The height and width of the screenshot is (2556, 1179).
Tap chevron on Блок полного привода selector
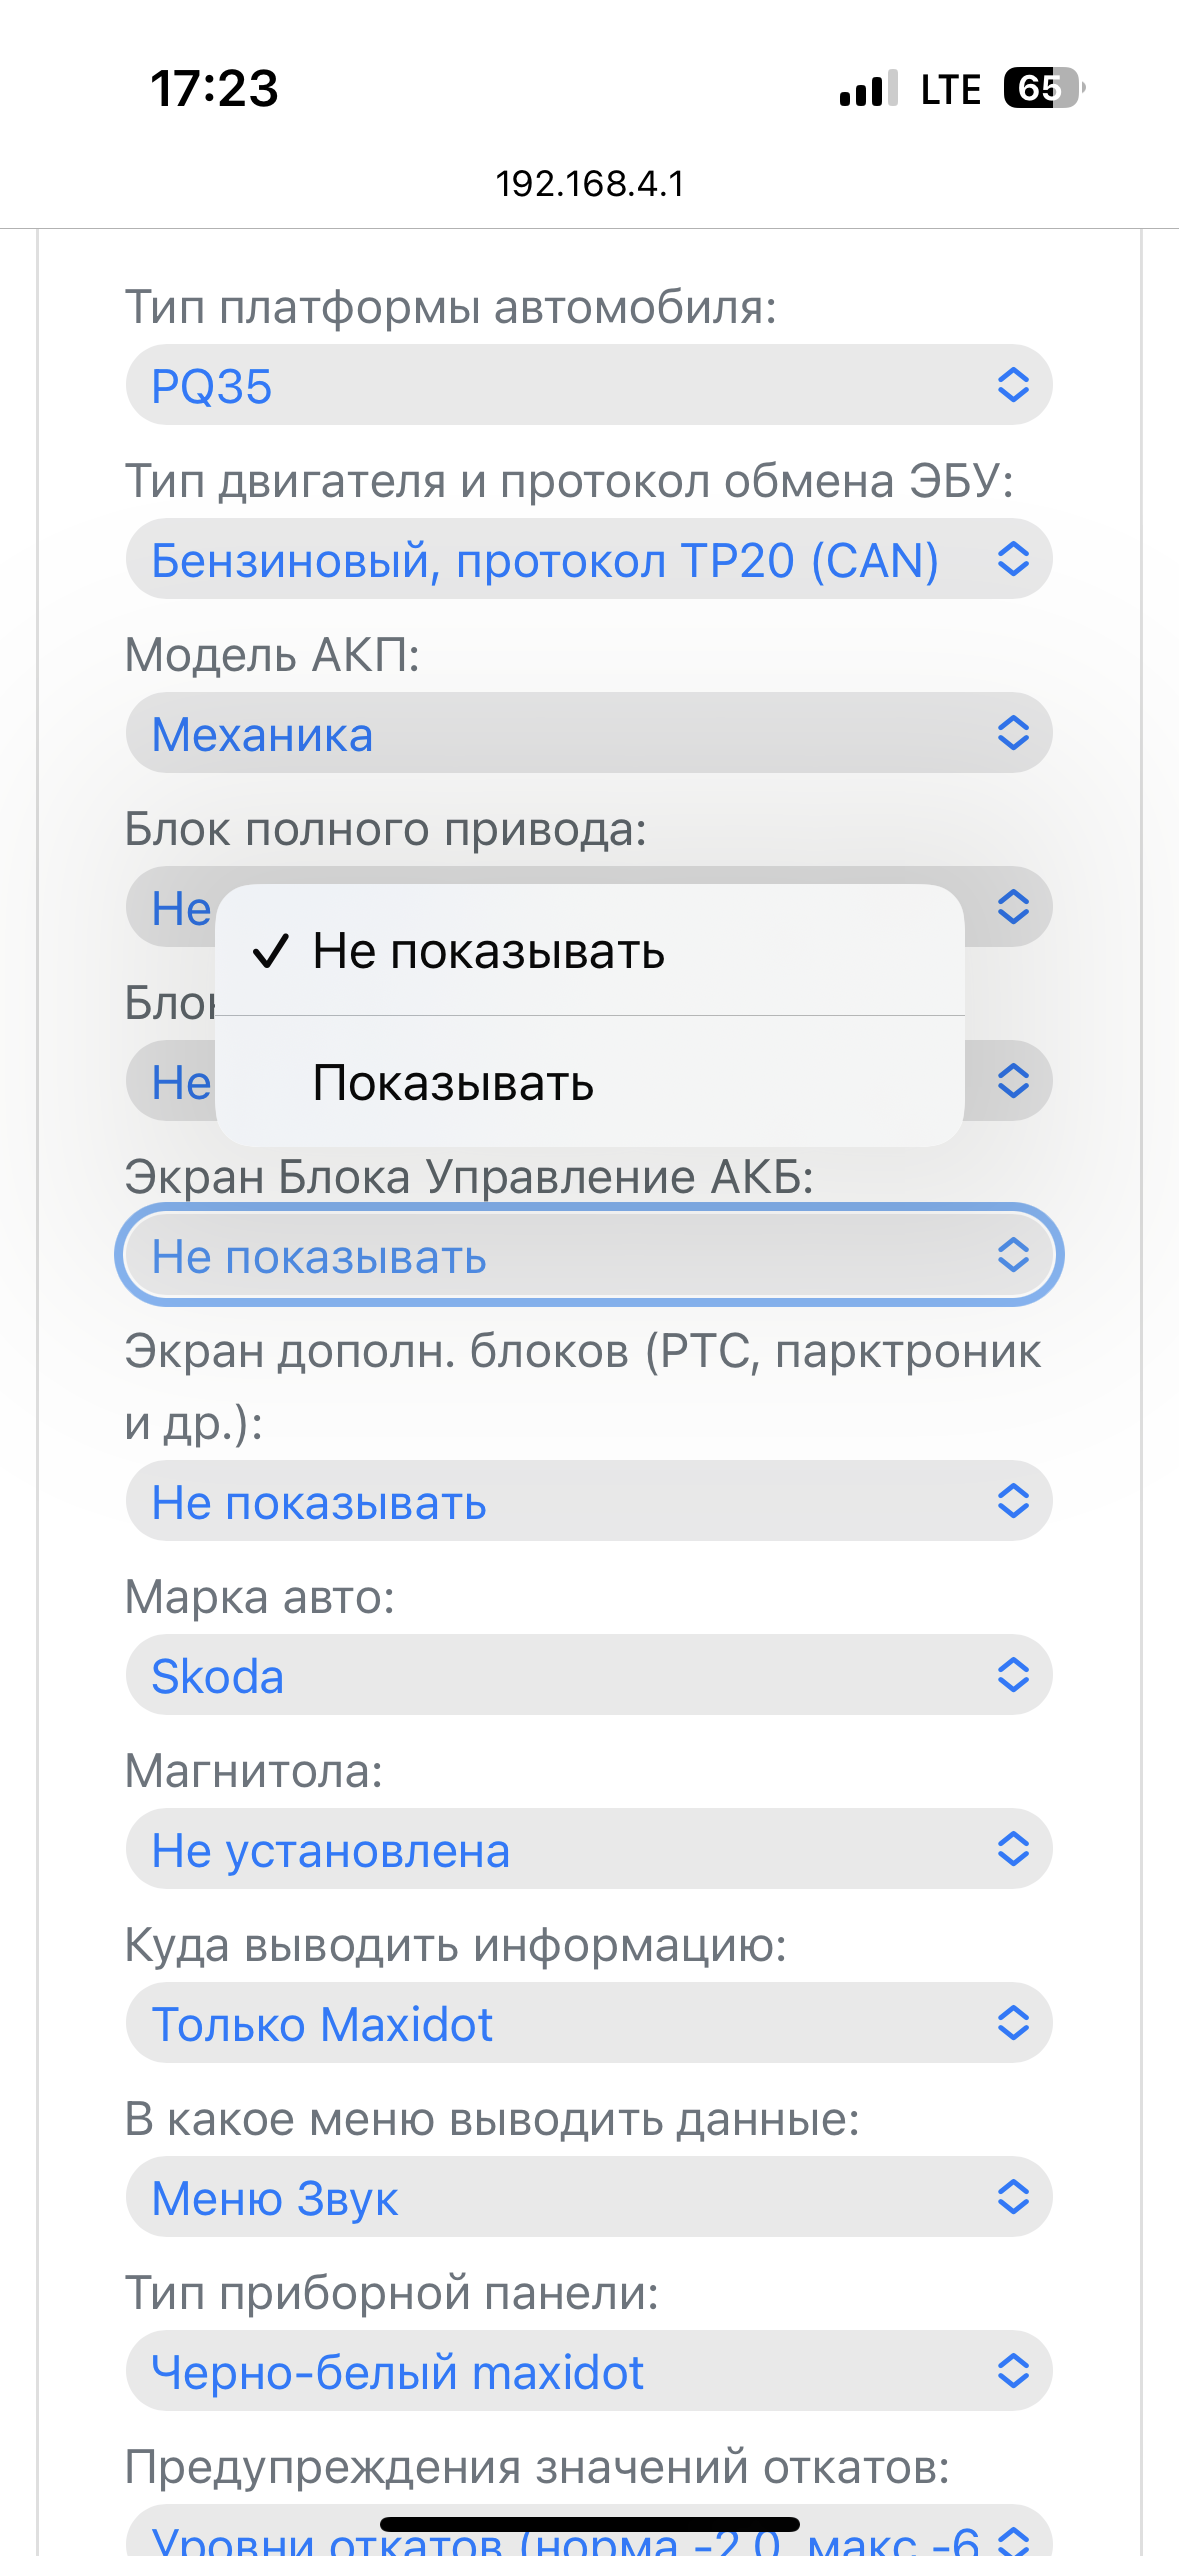1013,907
